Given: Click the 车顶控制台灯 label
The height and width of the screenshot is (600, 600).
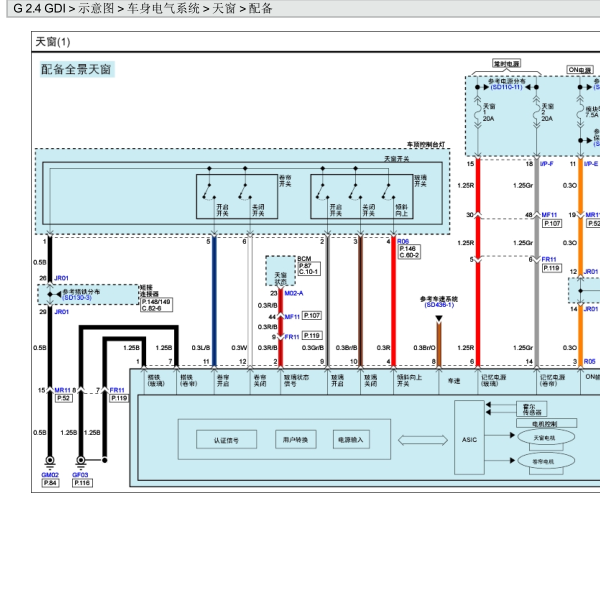Looking at the screenshot, I should 426,144.
